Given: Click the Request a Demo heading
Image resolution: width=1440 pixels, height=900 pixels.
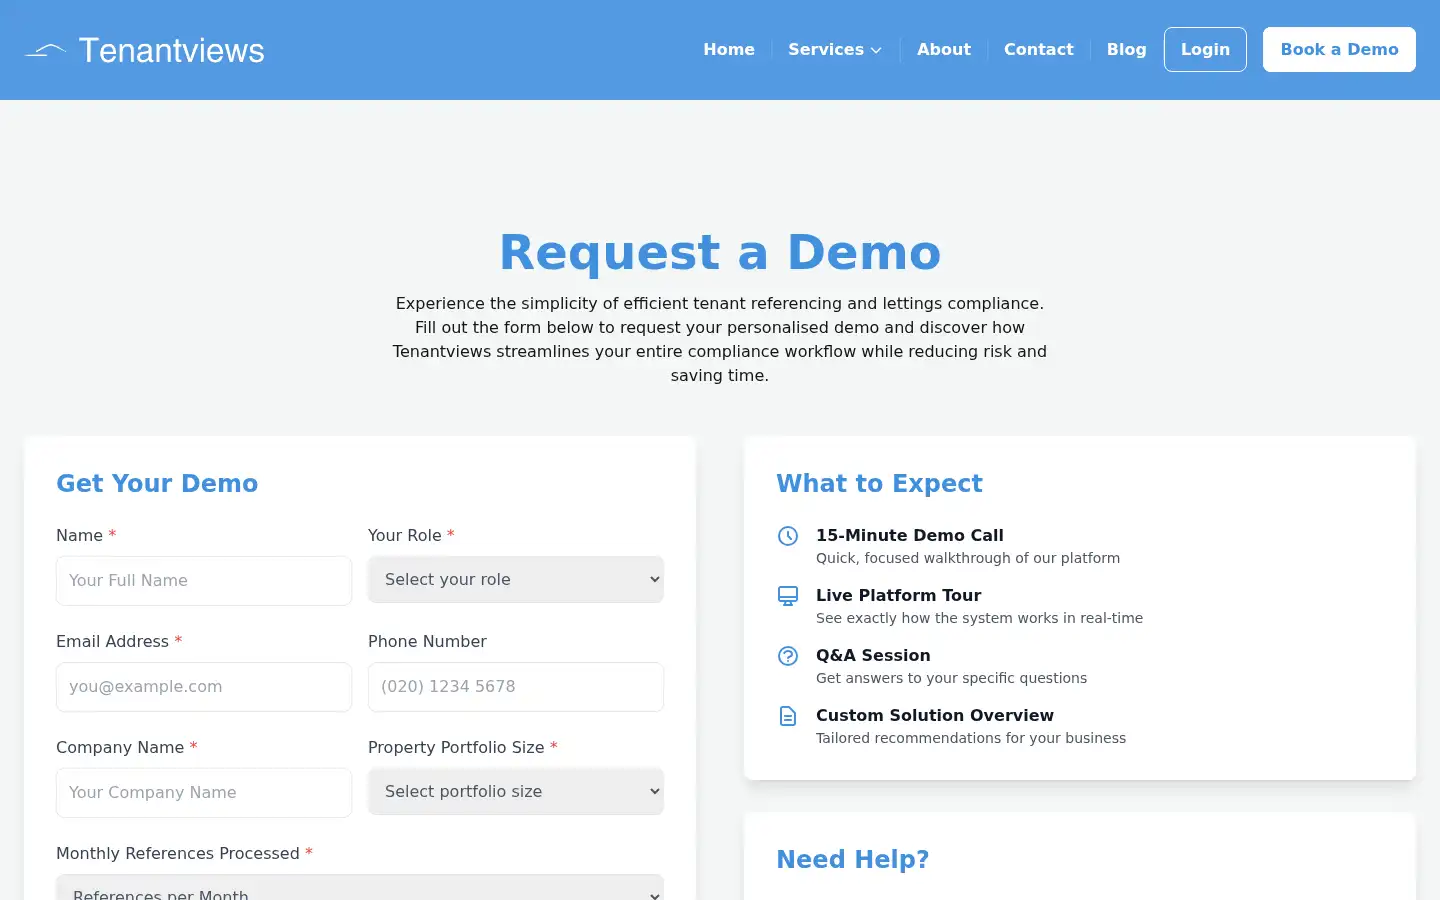Looking at the screenshot, I should coord(720,252).
